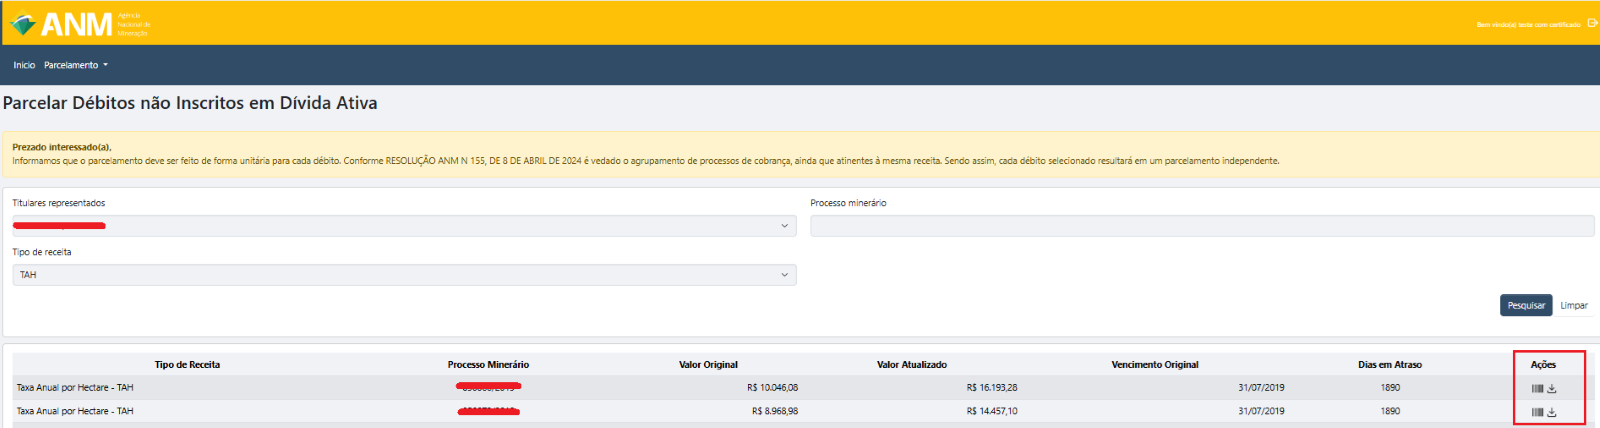
Task: Click the logout icon in the yellow header
Action: click(1592, 23)
